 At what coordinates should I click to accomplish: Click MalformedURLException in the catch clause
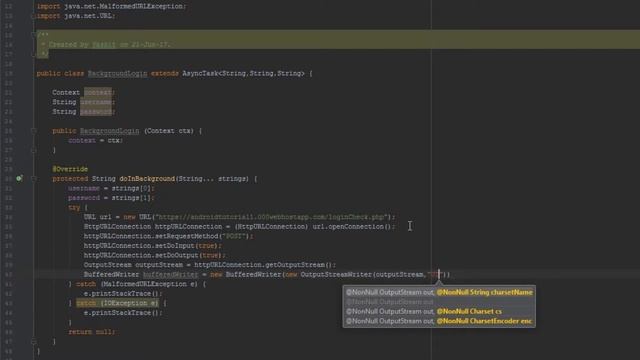144,284
